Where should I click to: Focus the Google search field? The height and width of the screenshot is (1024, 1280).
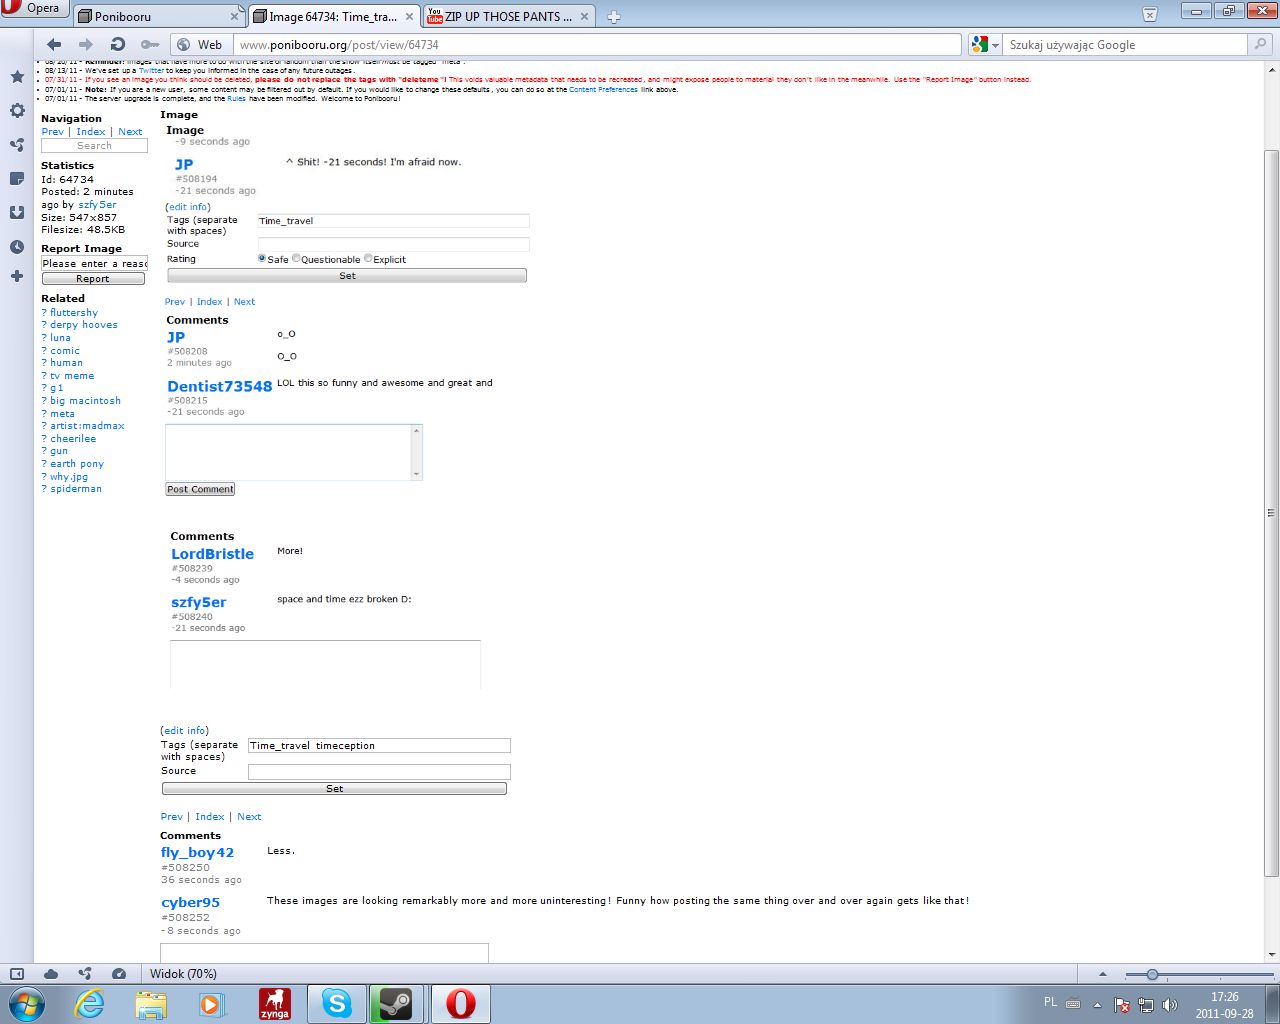point(1127,45)
